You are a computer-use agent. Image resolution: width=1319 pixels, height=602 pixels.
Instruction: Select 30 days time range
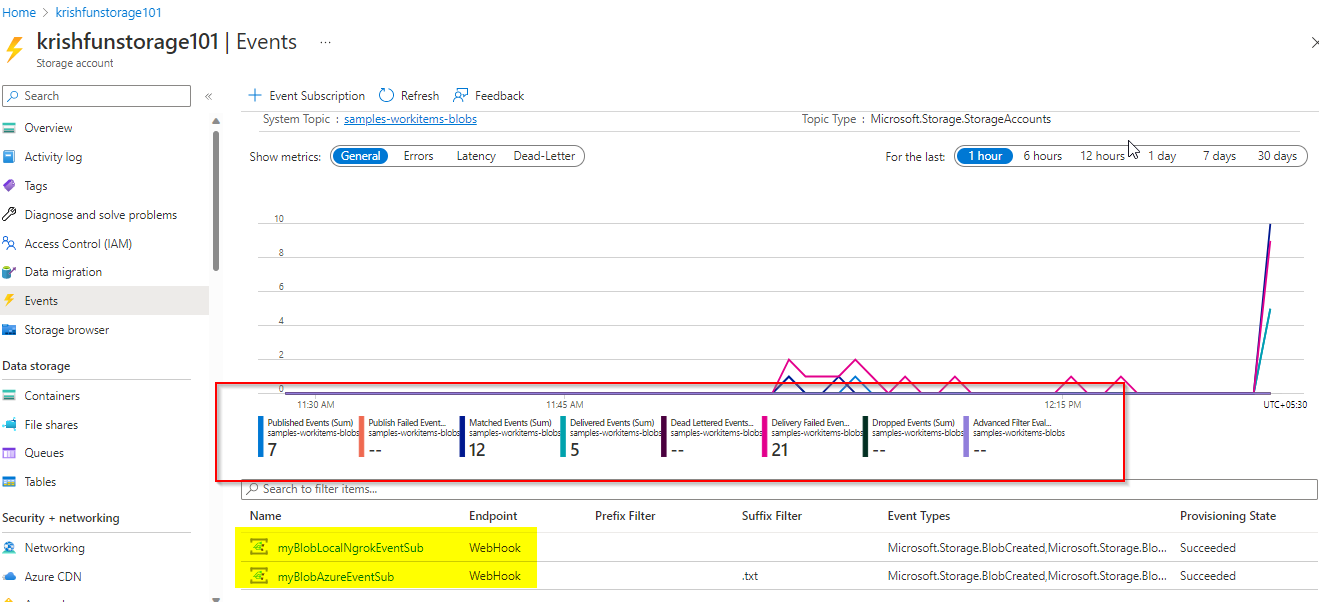pyautogui.click(x=1277, y=156)
